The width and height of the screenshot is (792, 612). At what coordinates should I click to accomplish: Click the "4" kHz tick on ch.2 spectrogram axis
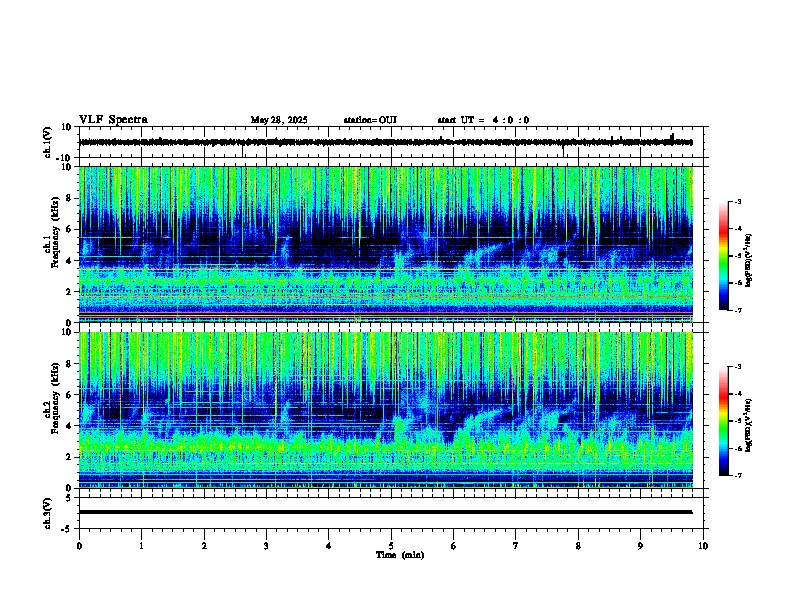tap(70, 426)
